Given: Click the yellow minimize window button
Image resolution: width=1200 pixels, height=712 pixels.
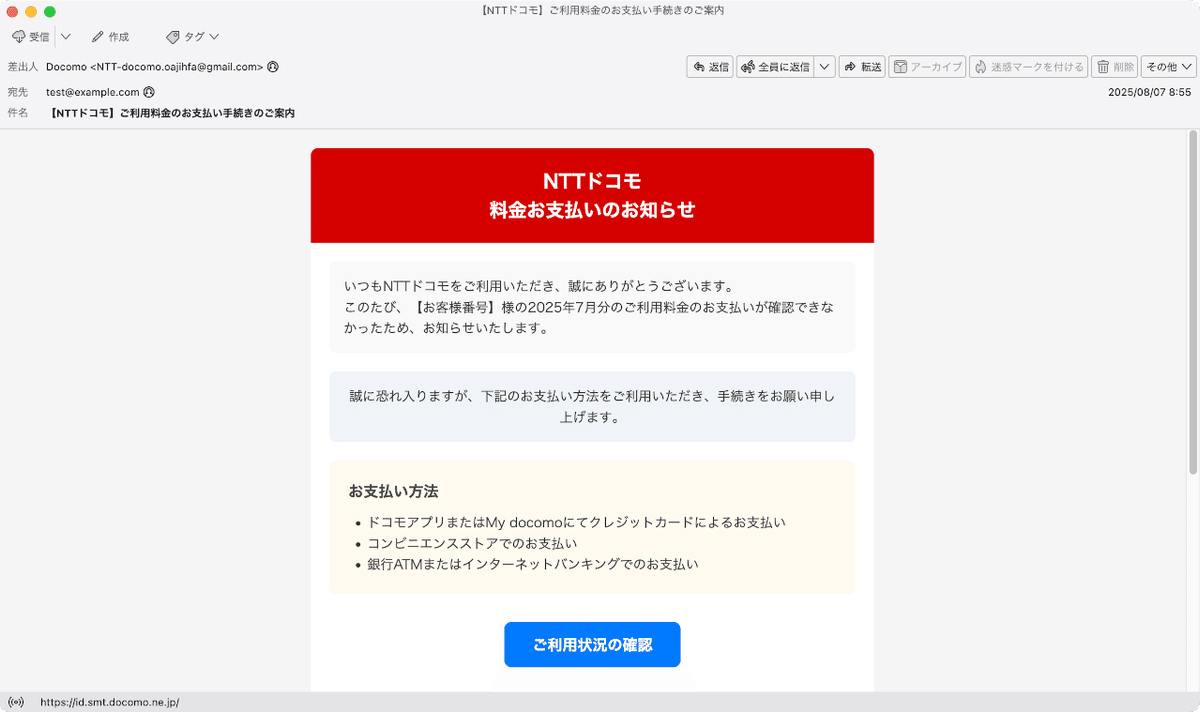Looking at the screenshot, I should 31,10.
